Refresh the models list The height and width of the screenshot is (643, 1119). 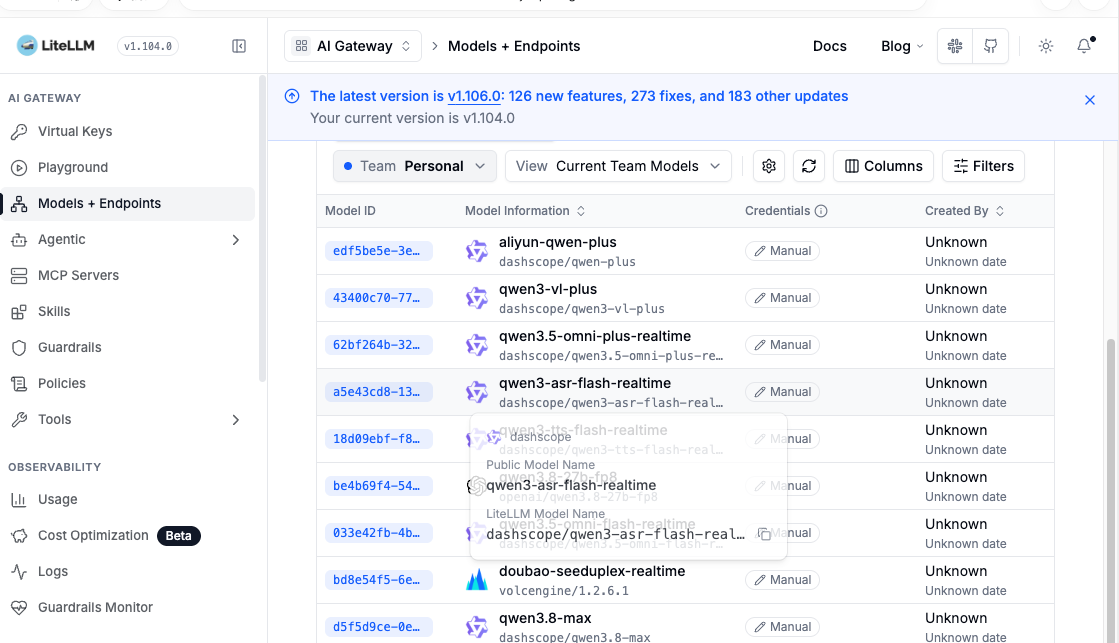pos(809,166)
